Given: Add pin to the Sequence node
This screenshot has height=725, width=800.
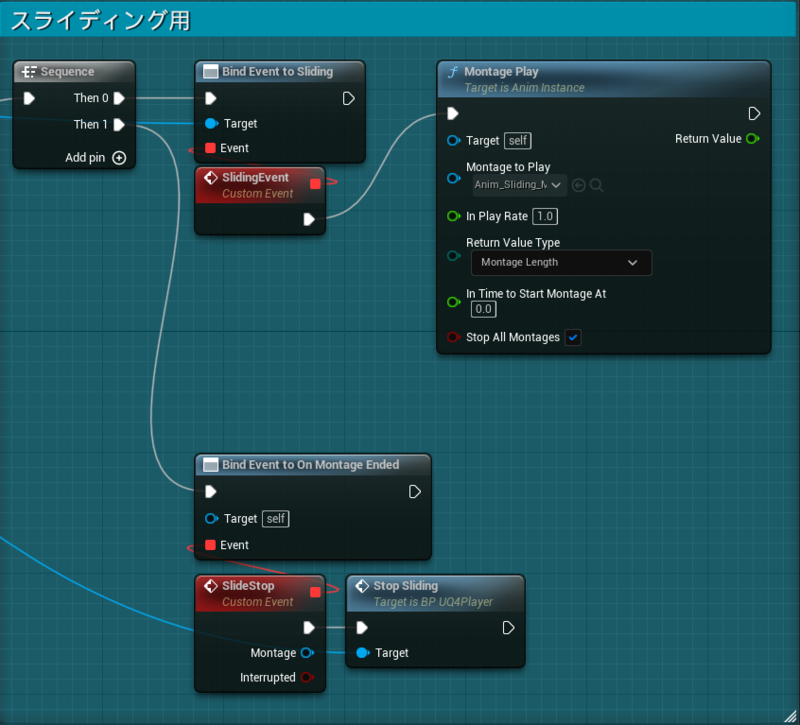Looking at the screenshot, I should coord(95,158).
